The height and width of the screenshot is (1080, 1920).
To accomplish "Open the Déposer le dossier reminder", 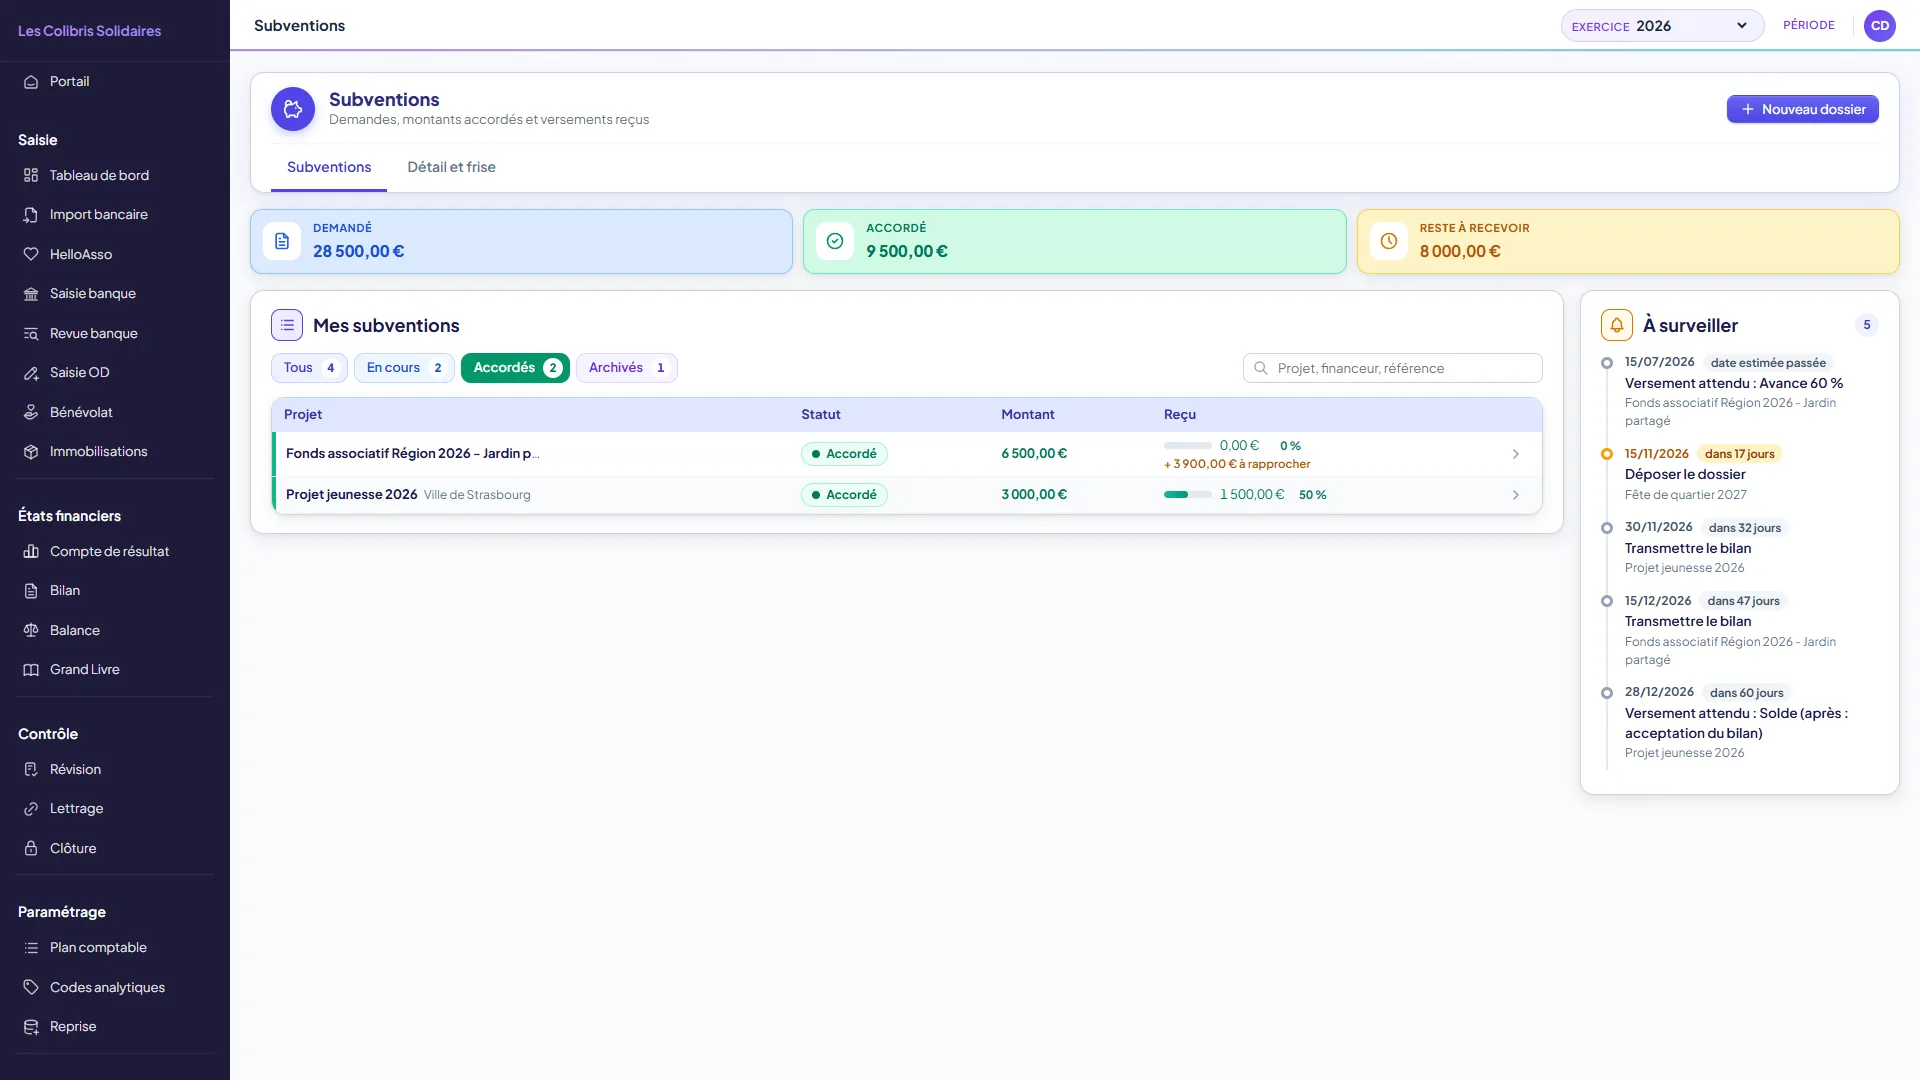I will [x=1685, y=474].
